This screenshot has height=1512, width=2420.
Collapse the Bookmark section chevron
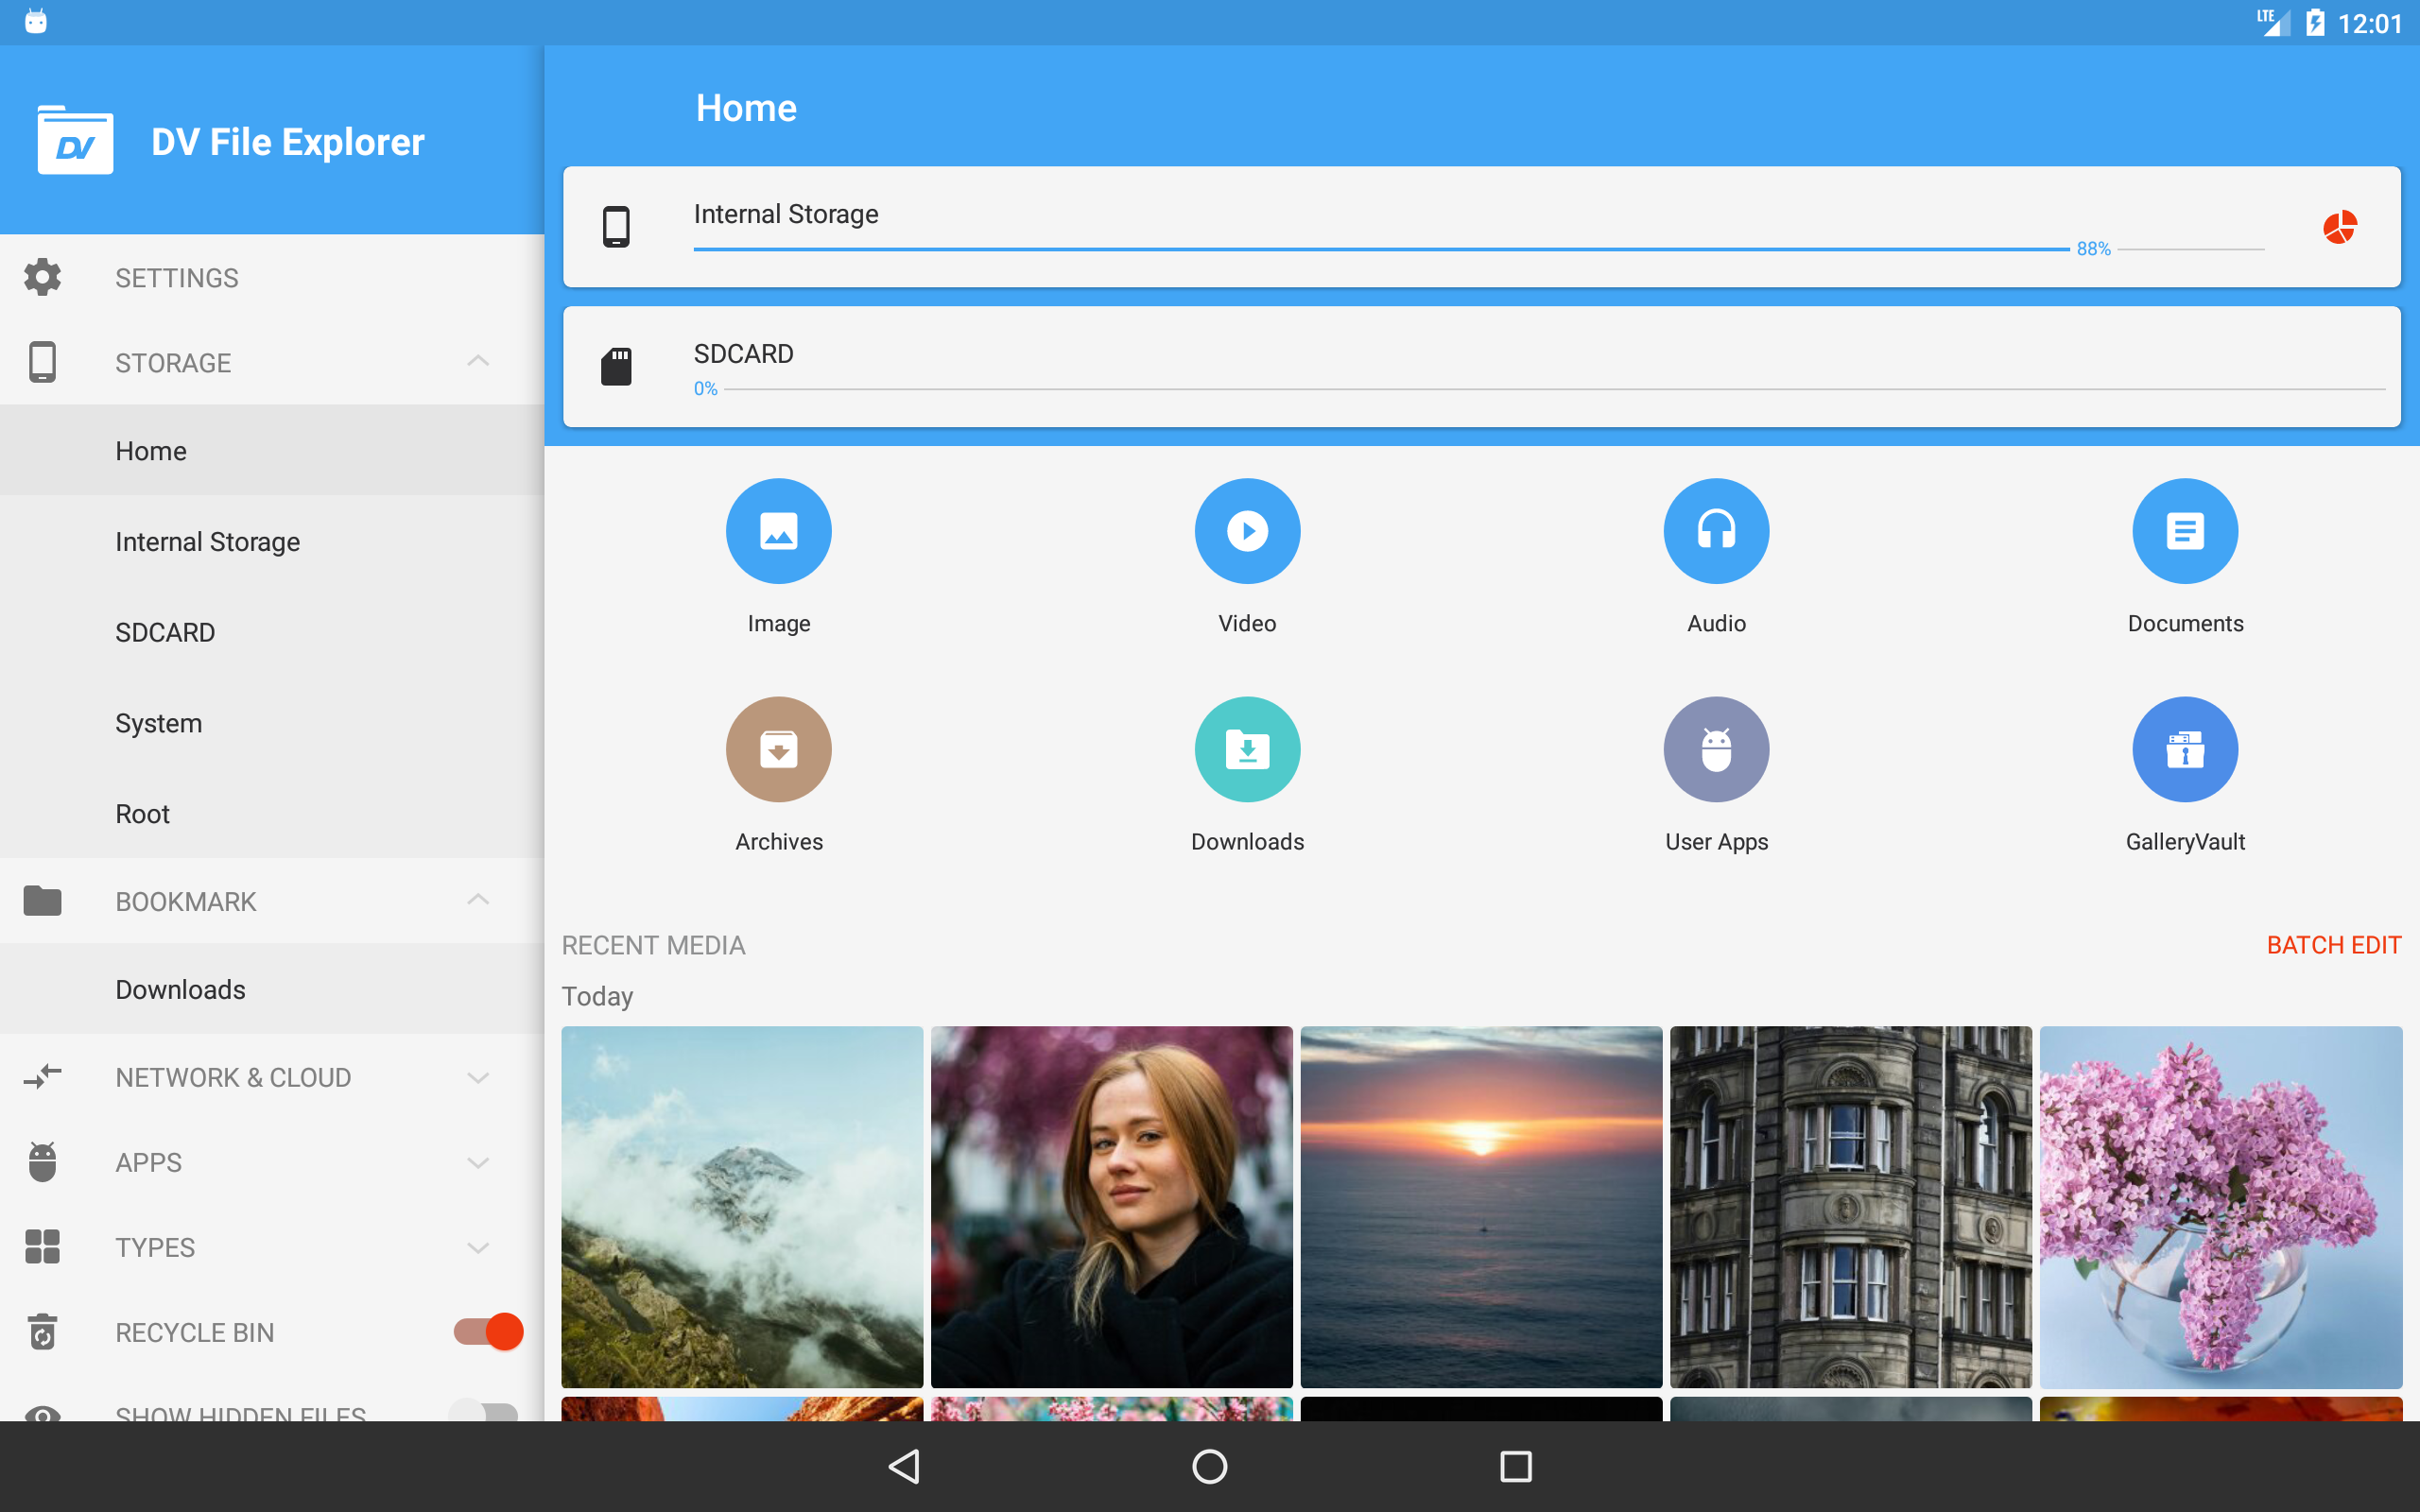click(478, 900)
